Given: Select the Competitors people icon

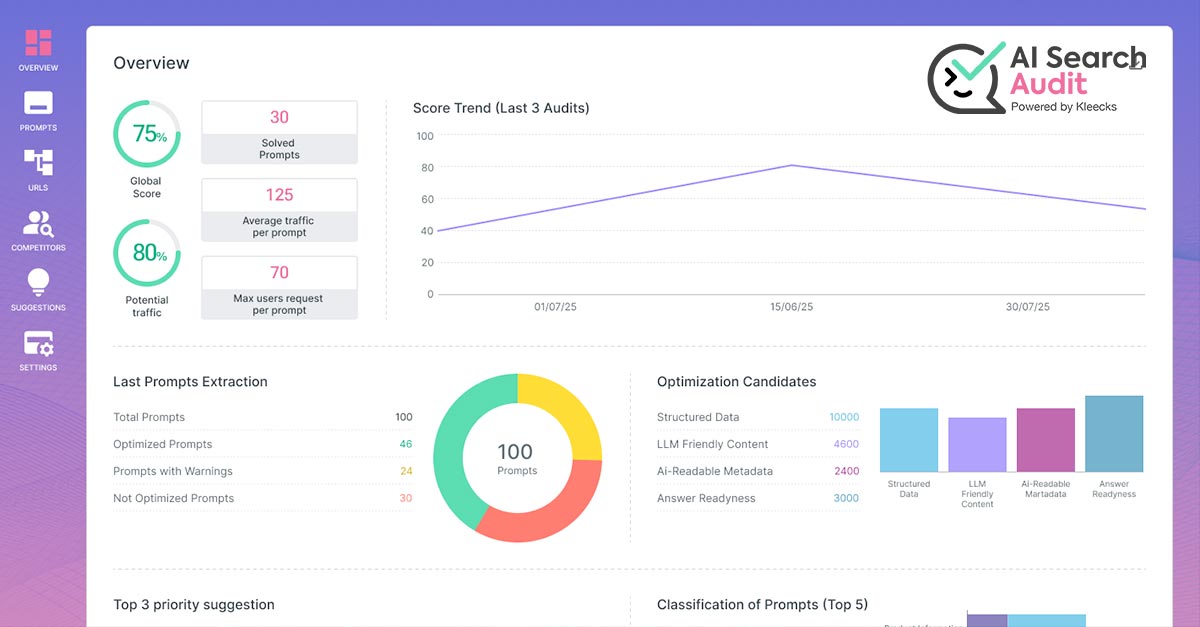Looking at the screenshot, I should click(37, 224).
